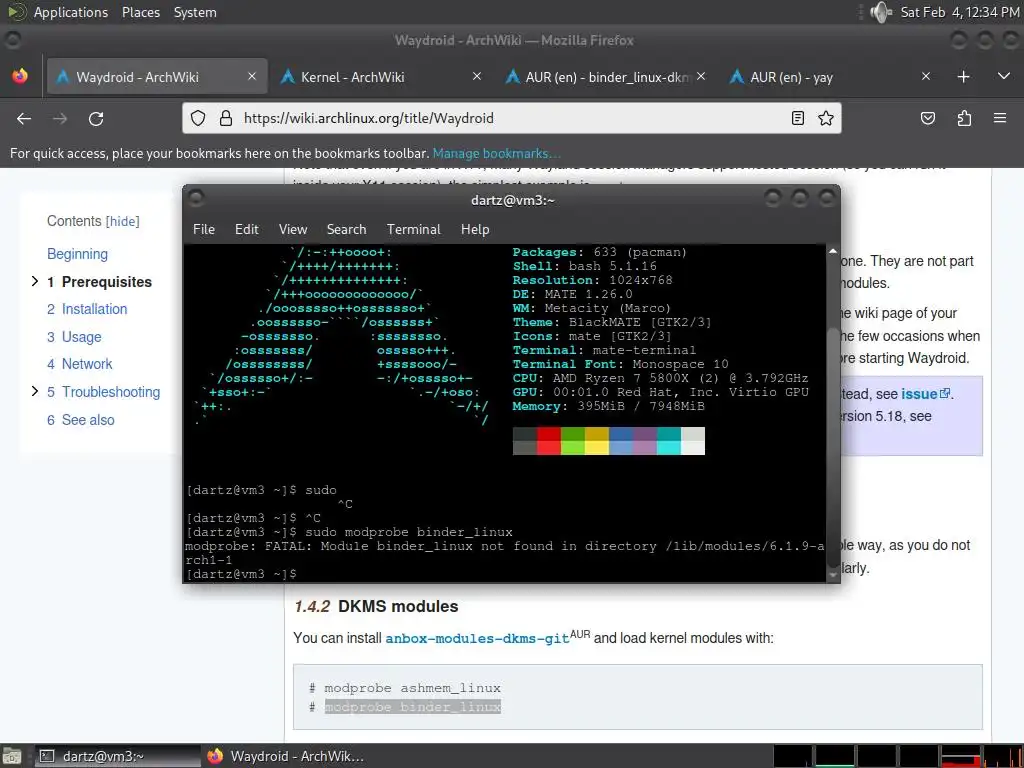
Task: Open the terminal File menu
Action: (204, 229)
